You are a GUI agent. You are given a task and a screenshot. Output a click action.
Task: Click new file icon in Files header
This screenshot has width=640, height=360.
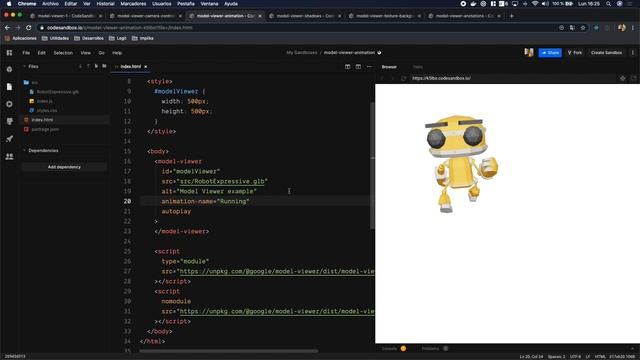(96, 66)
